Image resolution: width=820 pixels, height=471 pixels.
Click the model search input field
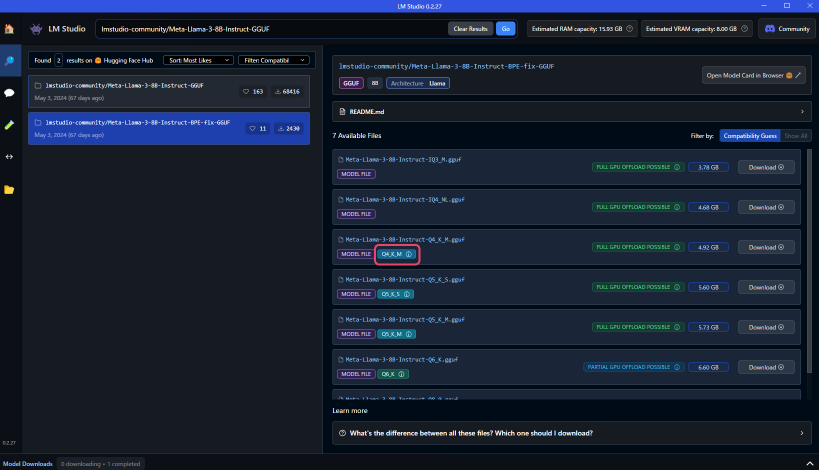(270, 29)
